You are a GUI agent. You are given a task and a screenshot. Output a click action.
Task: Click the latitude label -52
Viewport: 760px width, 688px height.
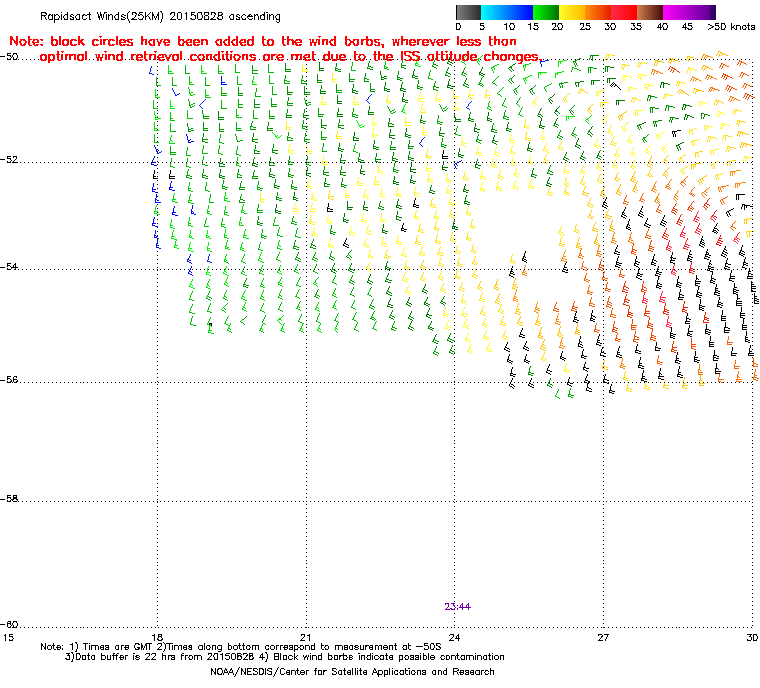click(x=9, y=160)
